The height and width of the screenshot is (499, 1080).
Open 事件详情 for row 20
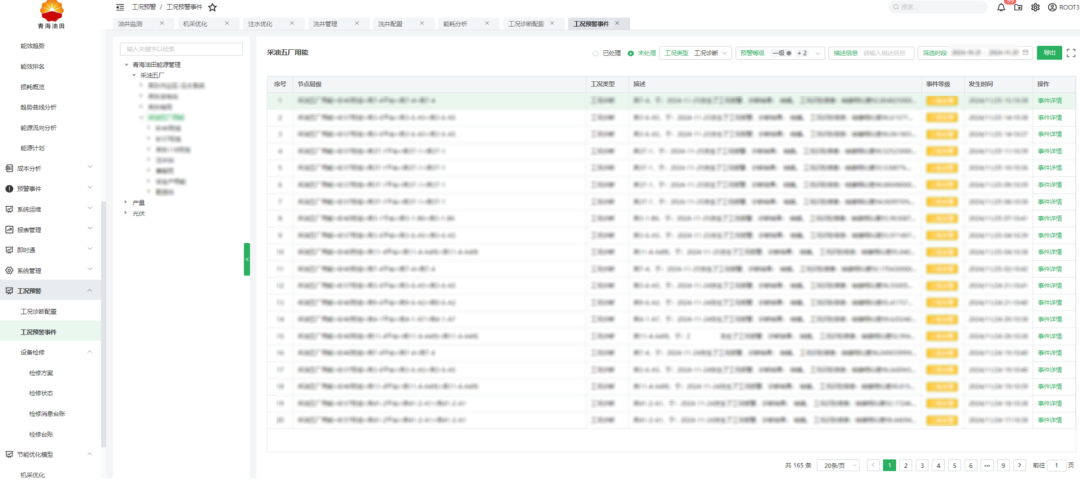pos(1049,420)
